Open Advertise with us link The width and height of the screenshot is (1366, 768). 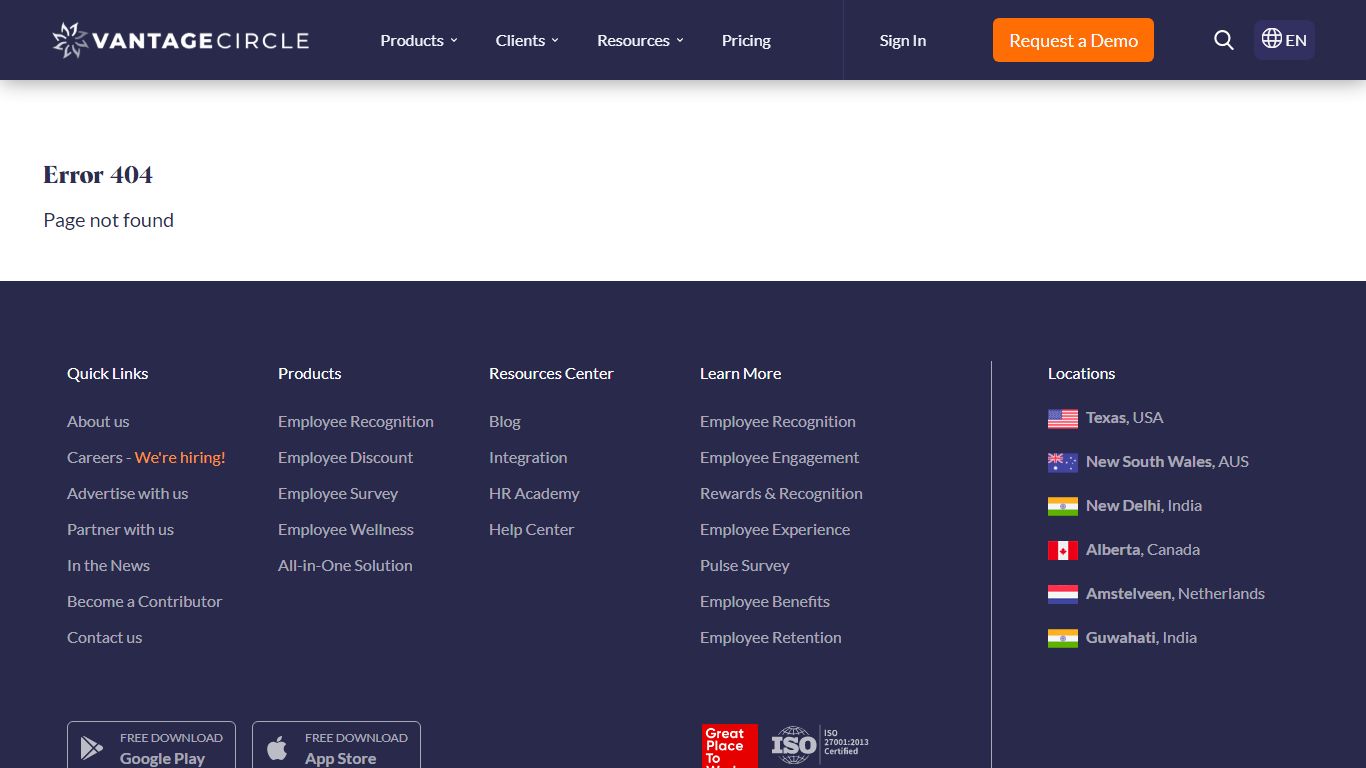click(x=127, y=493)
